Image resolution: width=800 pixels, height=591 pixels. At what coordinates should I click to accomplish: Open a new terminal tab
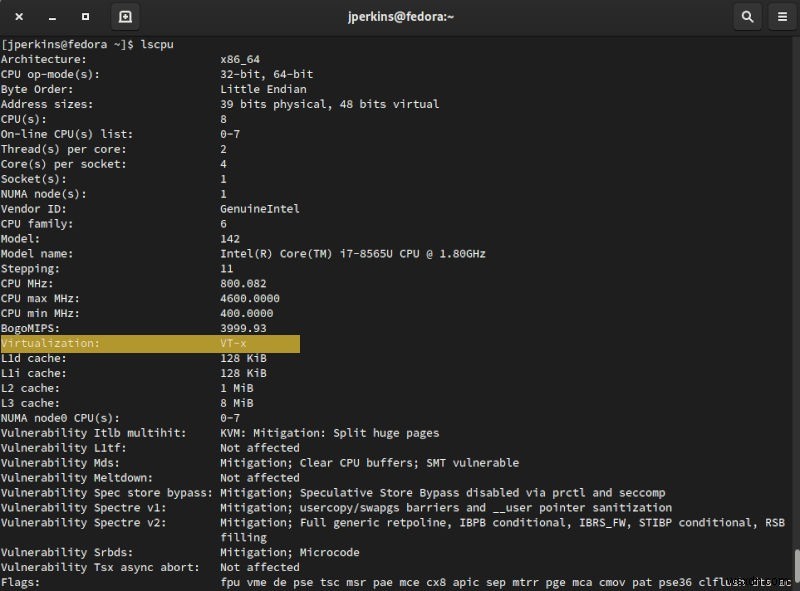click(125, 16)
